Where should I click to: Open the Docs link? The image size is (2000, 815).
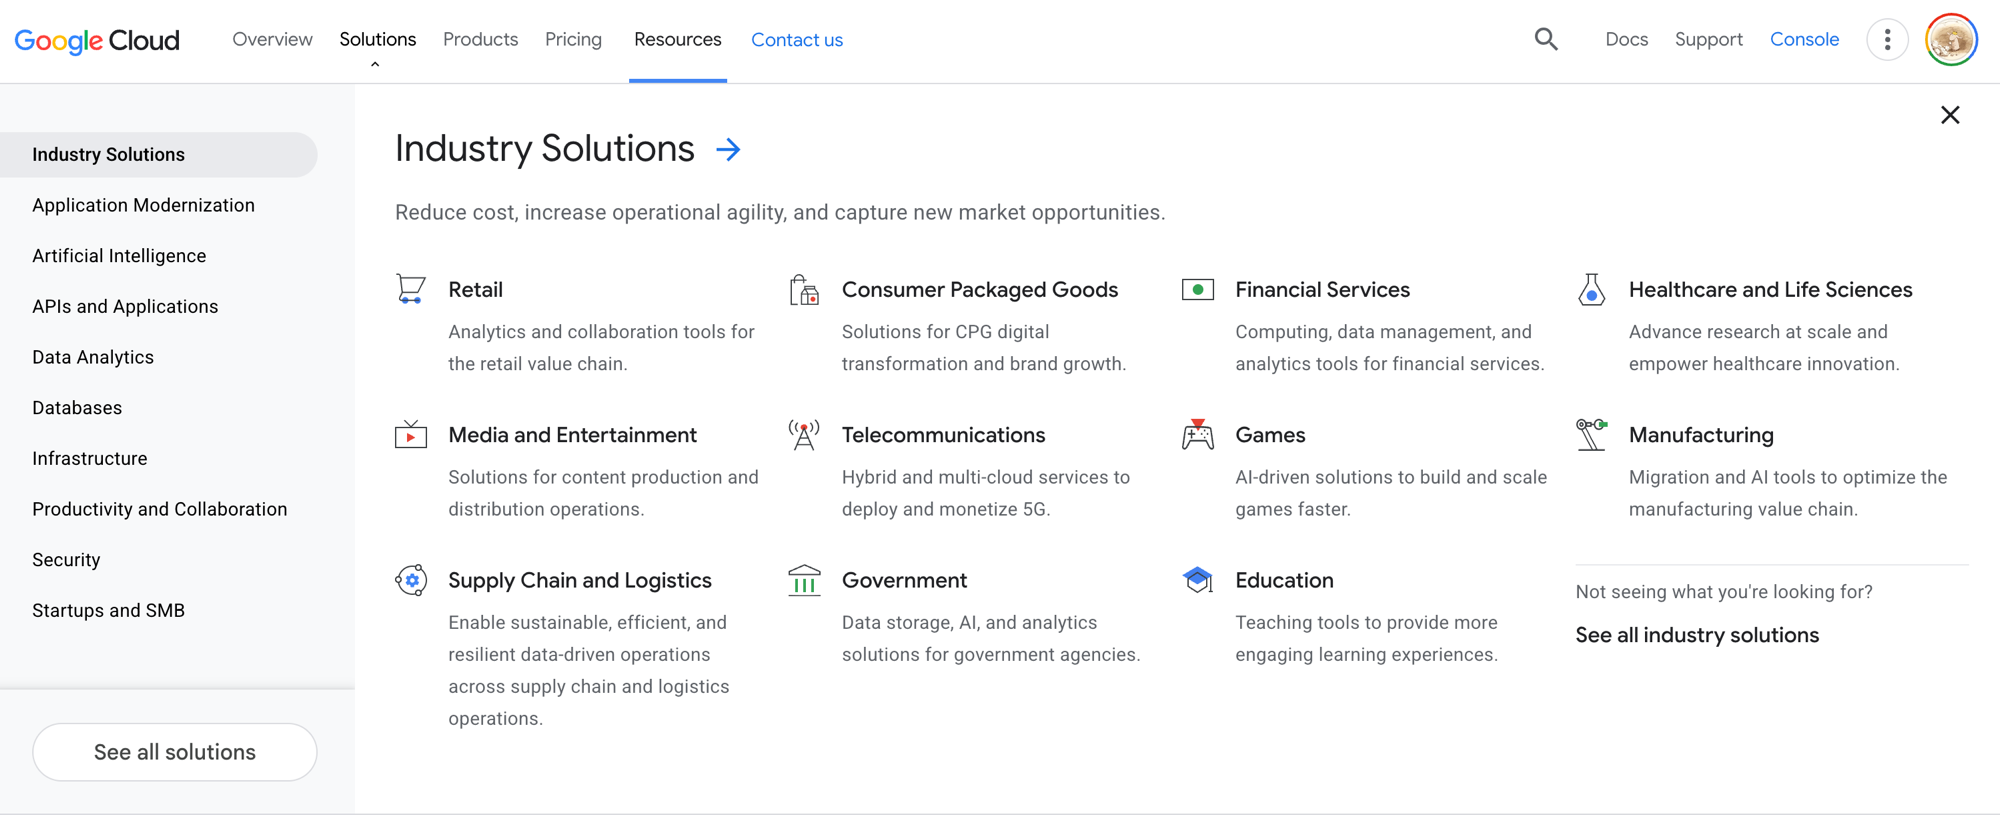(x=1626, y=39)
